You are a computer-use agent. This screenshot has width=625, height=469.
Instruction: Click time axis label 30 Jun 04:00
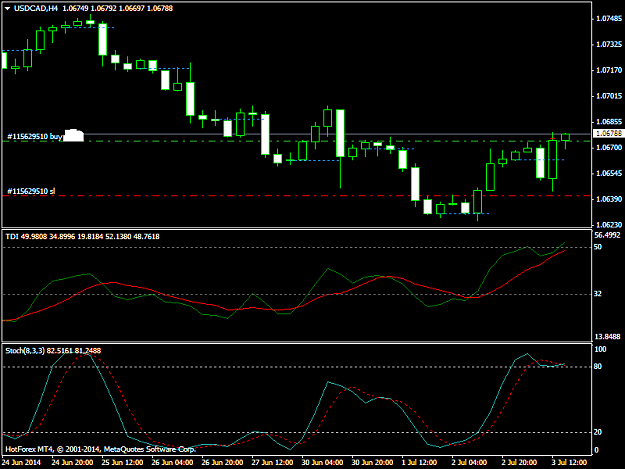pos(322,462)
